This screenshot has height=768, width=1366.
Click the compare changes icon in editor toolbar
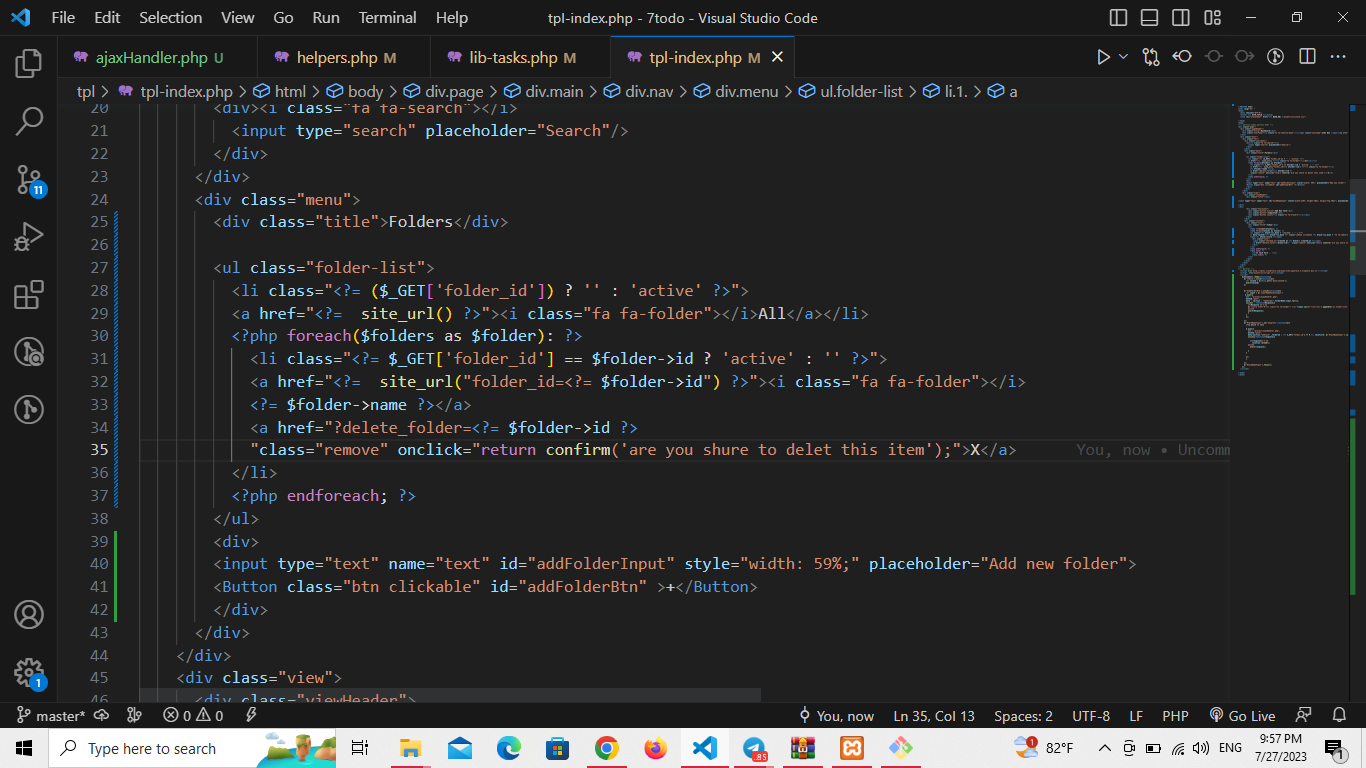1151,57
